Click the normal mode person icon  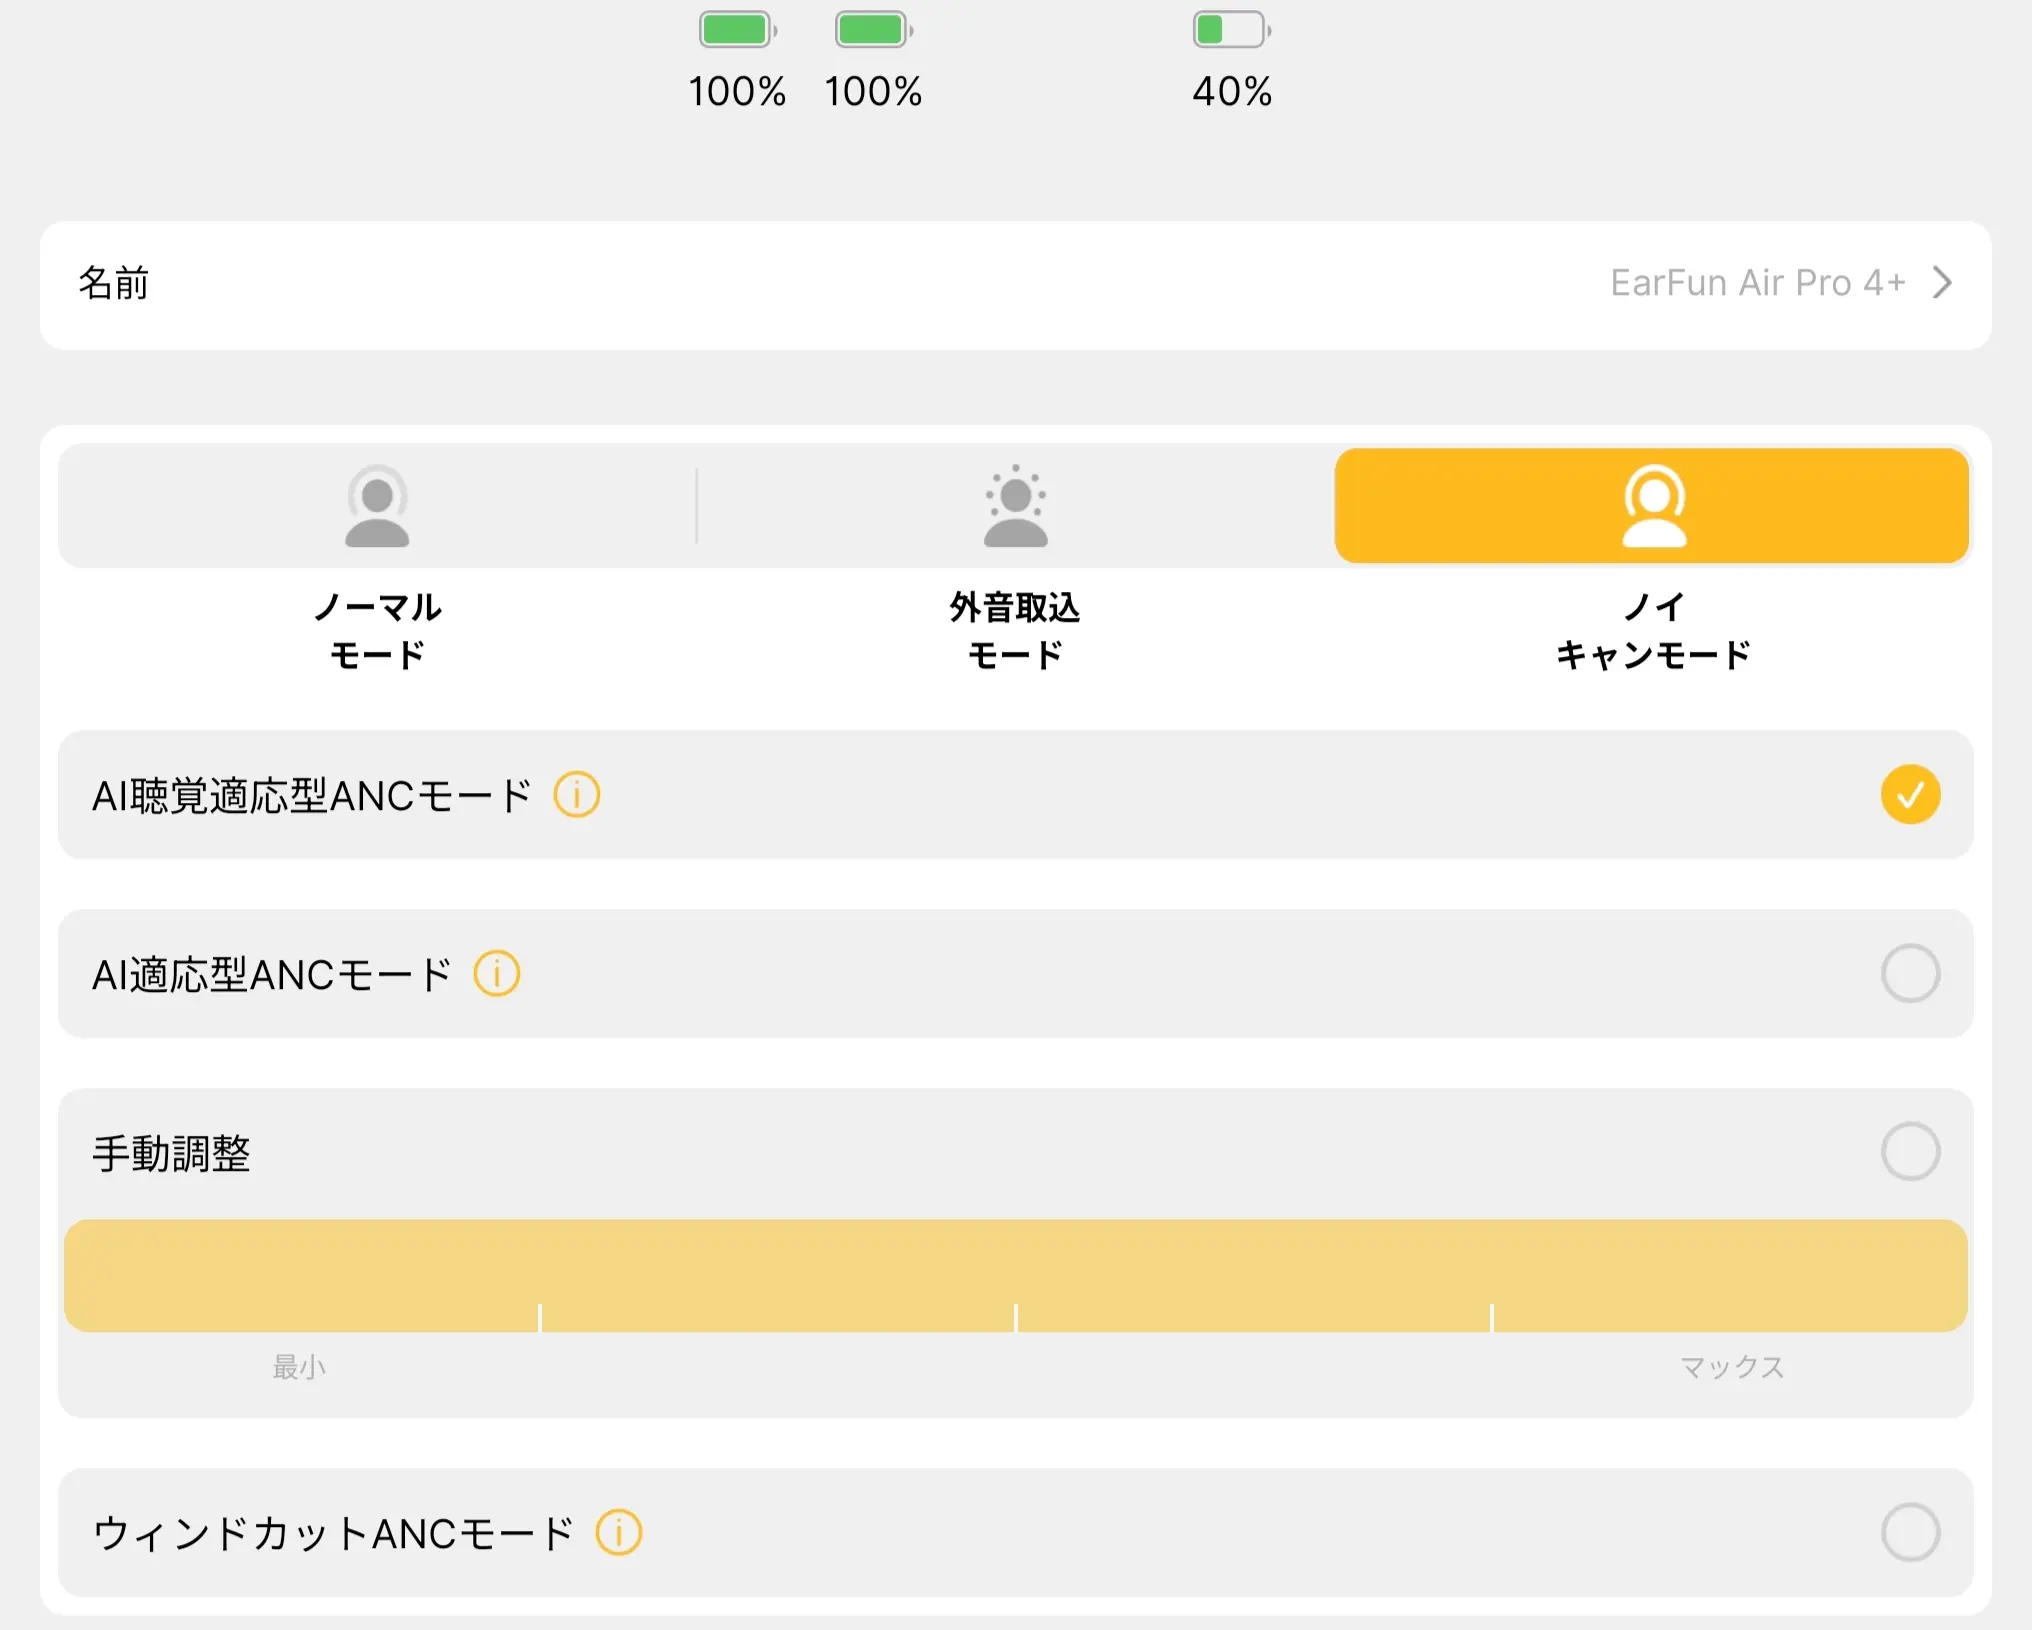coord(377,507)
